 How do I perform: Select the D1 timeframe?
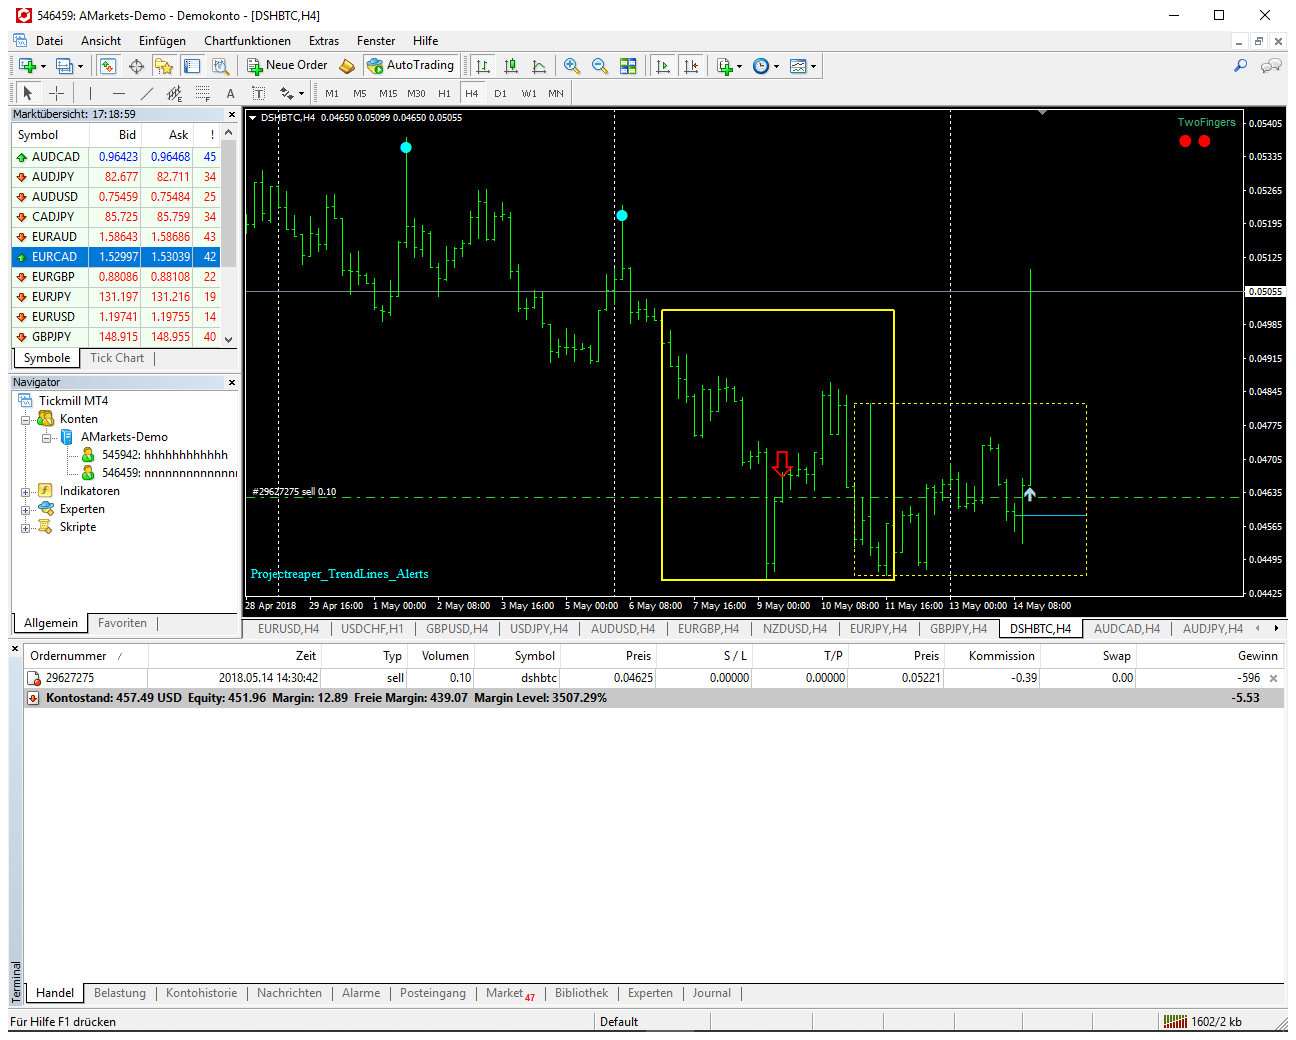(x=500, y=93)
